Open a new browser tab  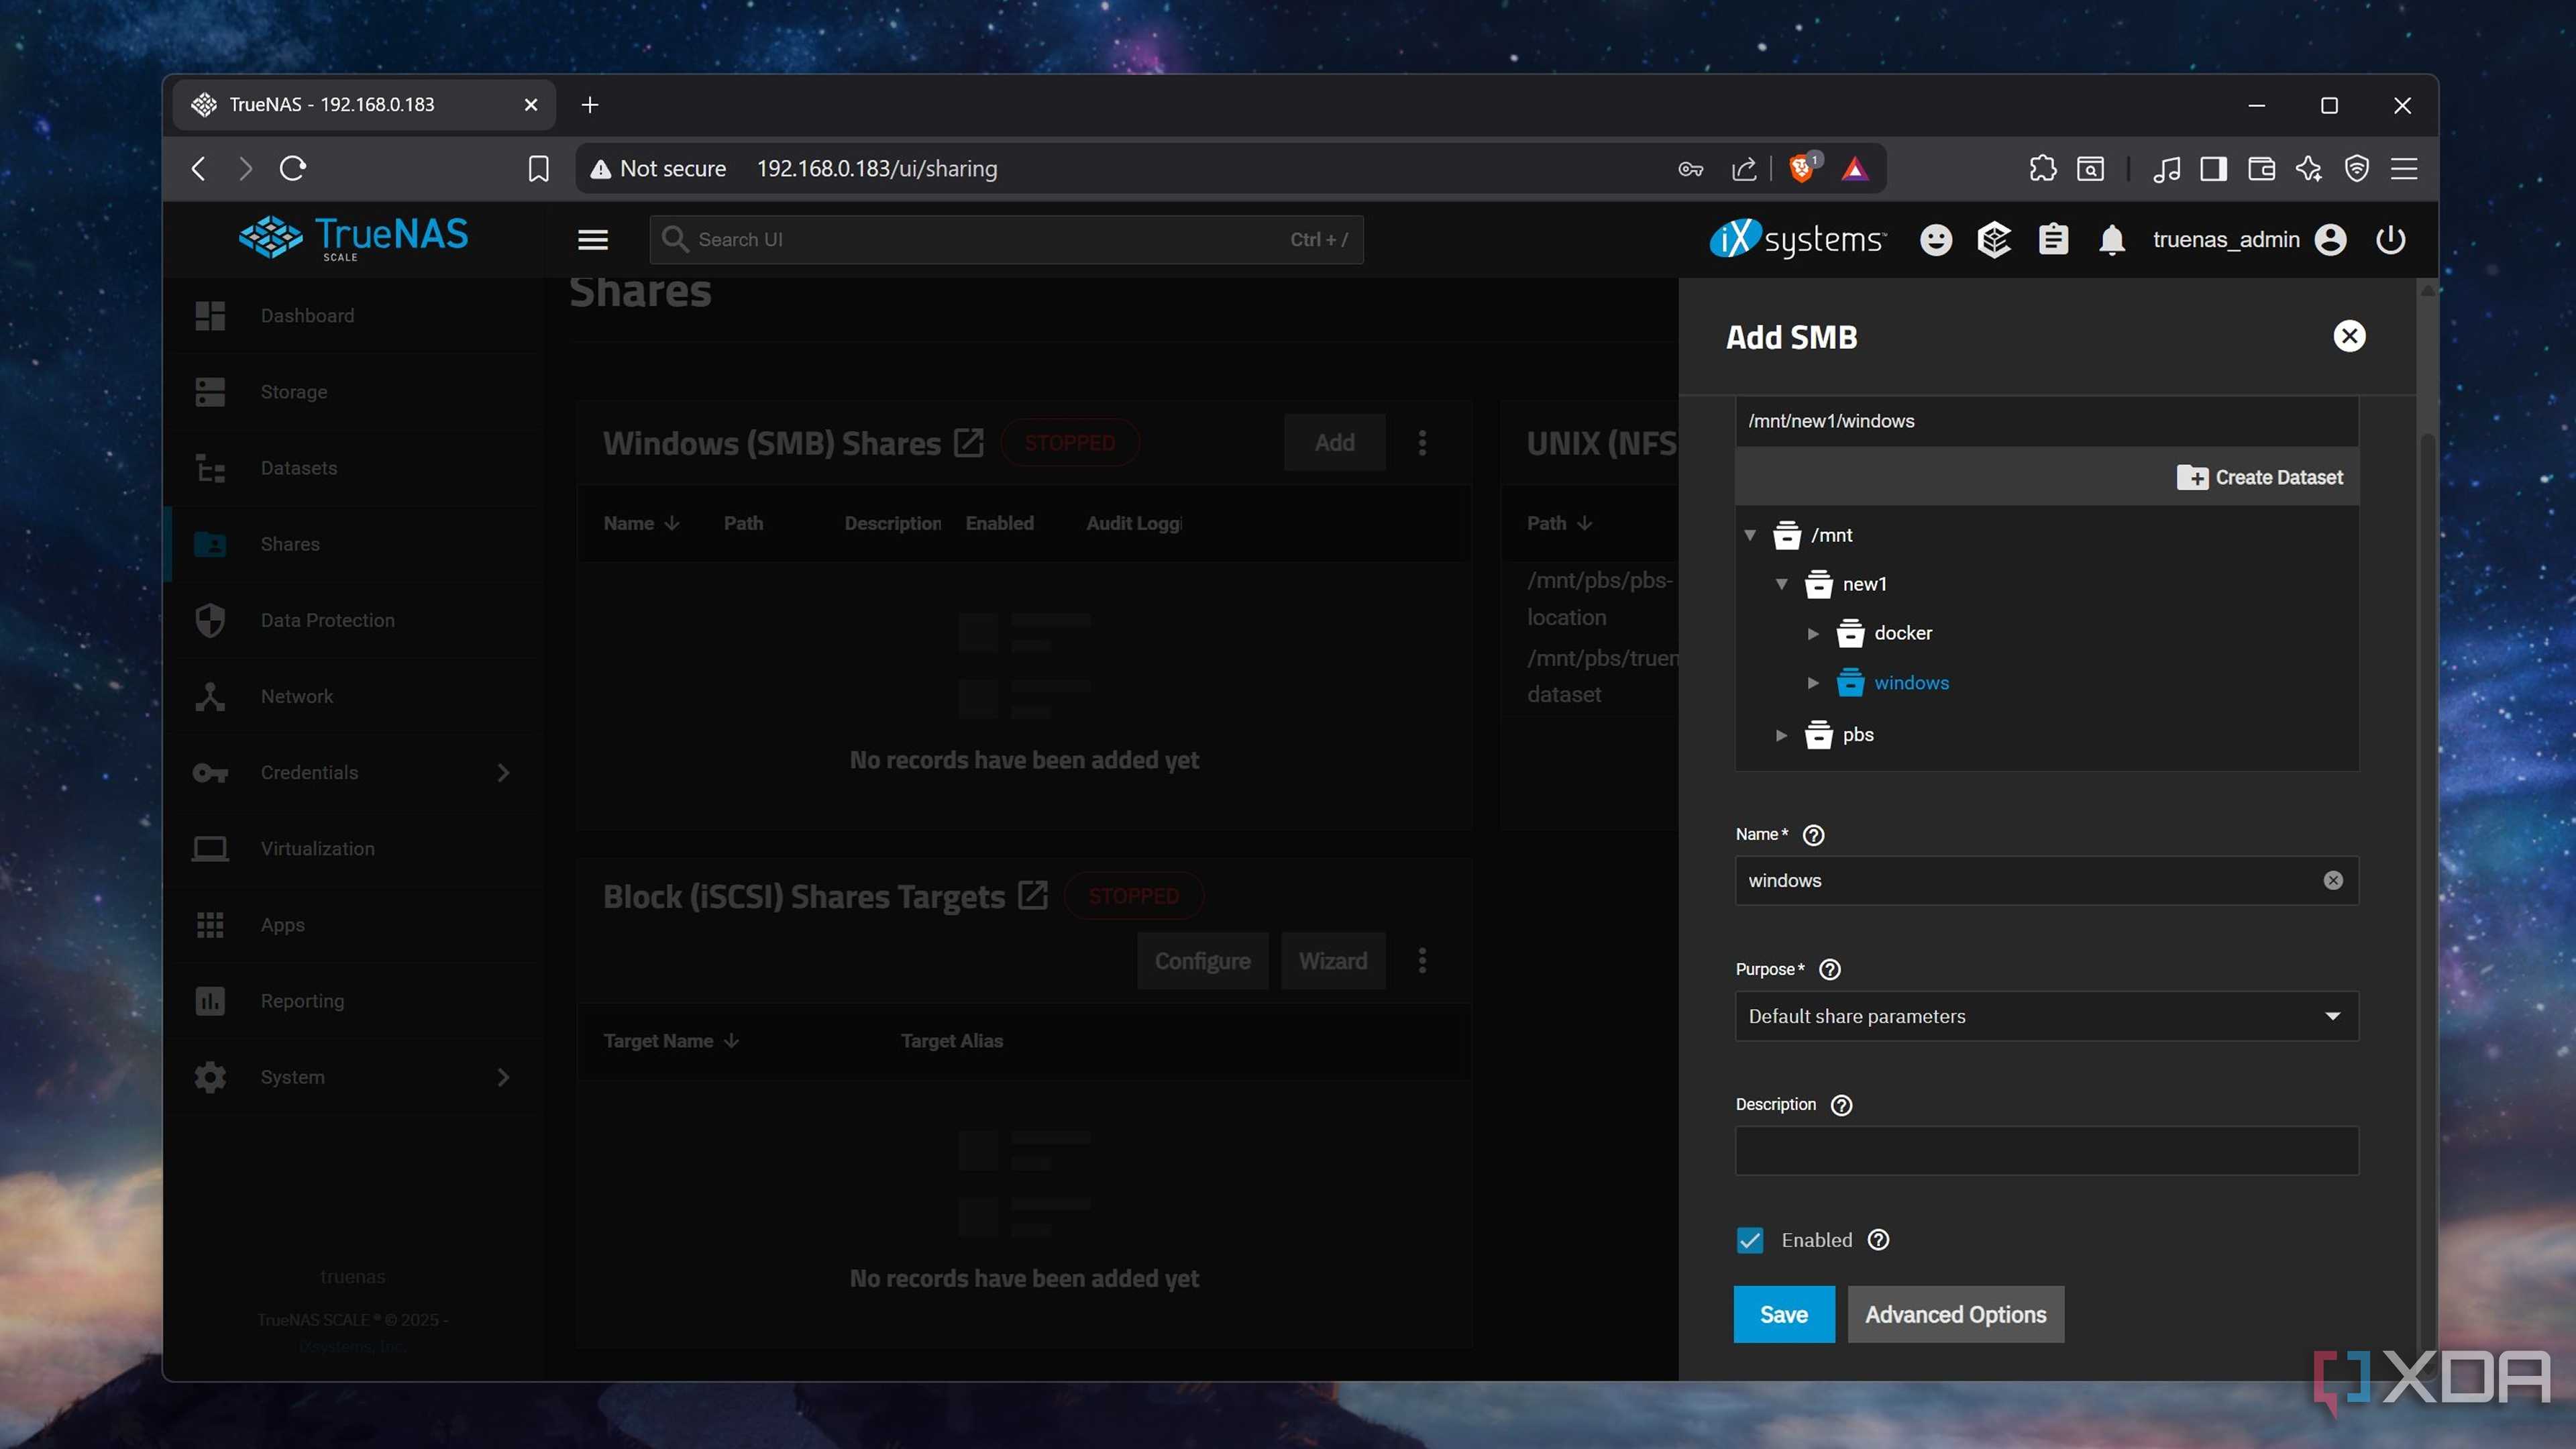(x=590, y=105)
